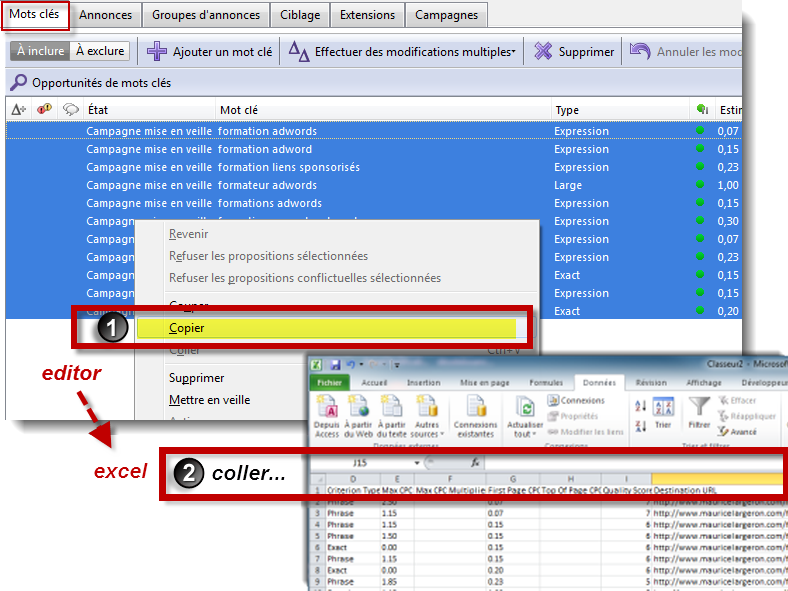Open the Campagnes tab
This screenshot has width=788, height=591.
pos(446,15)
